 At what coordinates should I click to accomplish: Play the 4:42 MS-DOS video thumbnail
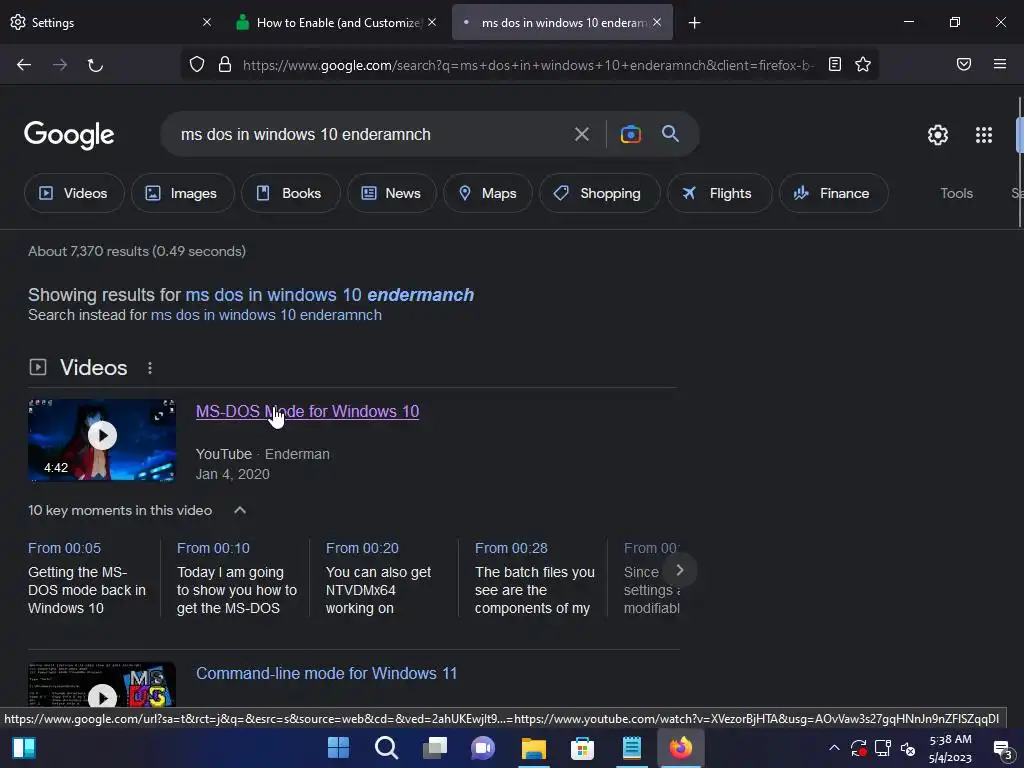(102, 440)
